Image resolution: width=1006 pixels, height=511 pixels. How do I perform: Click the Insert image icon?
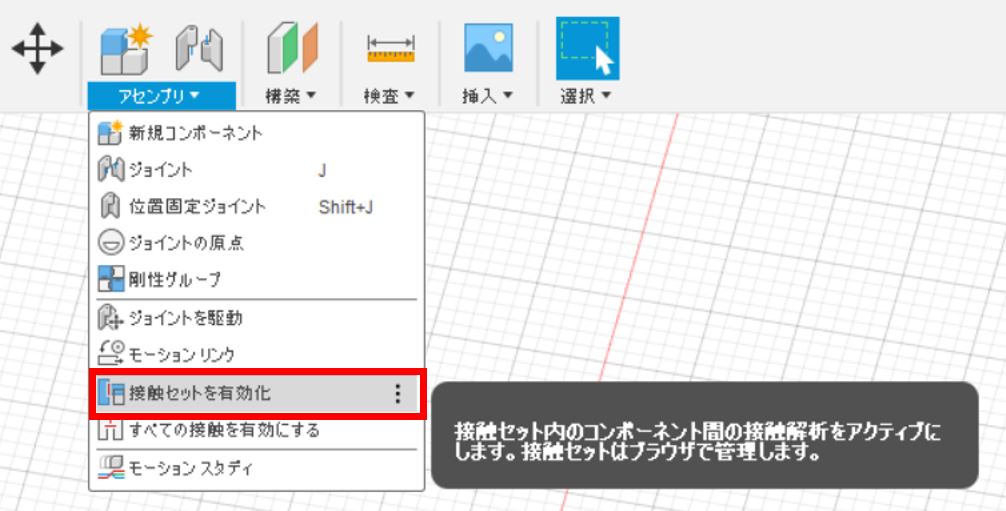pyautogui.click(x=488, y=48)
